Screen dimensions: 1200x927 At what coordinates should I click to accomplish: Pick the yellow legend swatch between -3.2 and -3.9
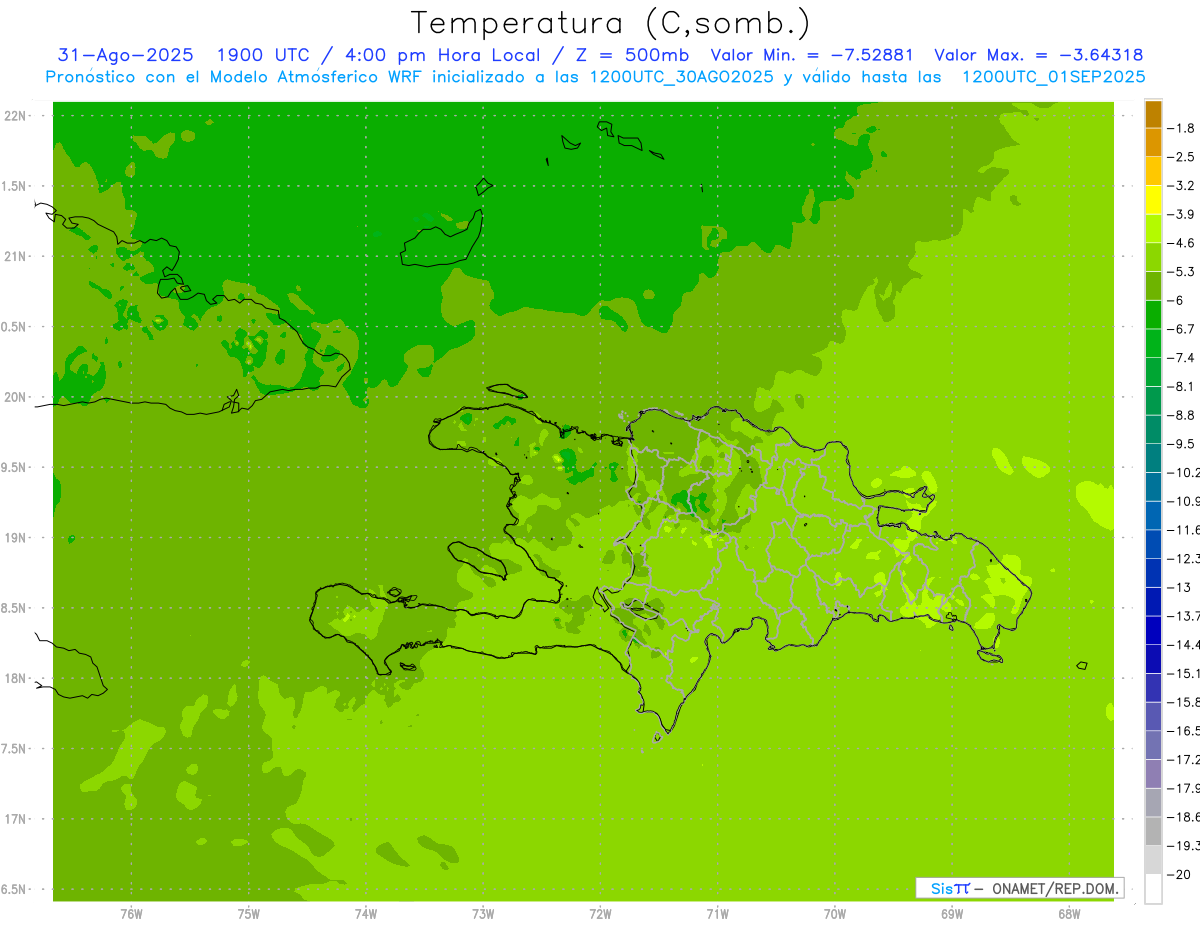(1153, 200)
